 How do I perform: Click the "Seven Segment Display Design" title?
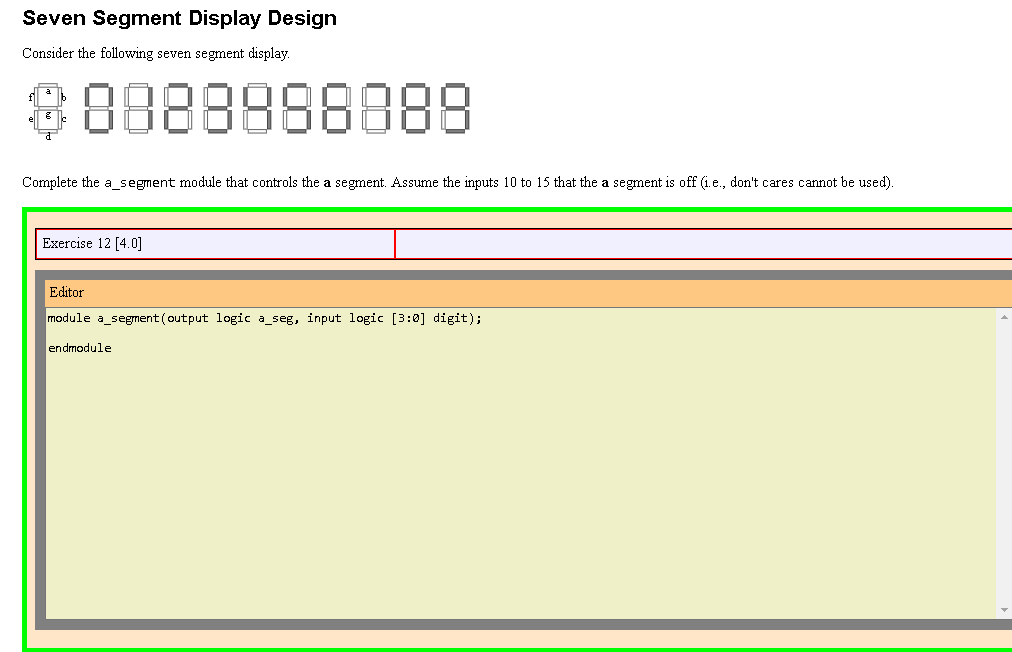[x=179, y=18]
